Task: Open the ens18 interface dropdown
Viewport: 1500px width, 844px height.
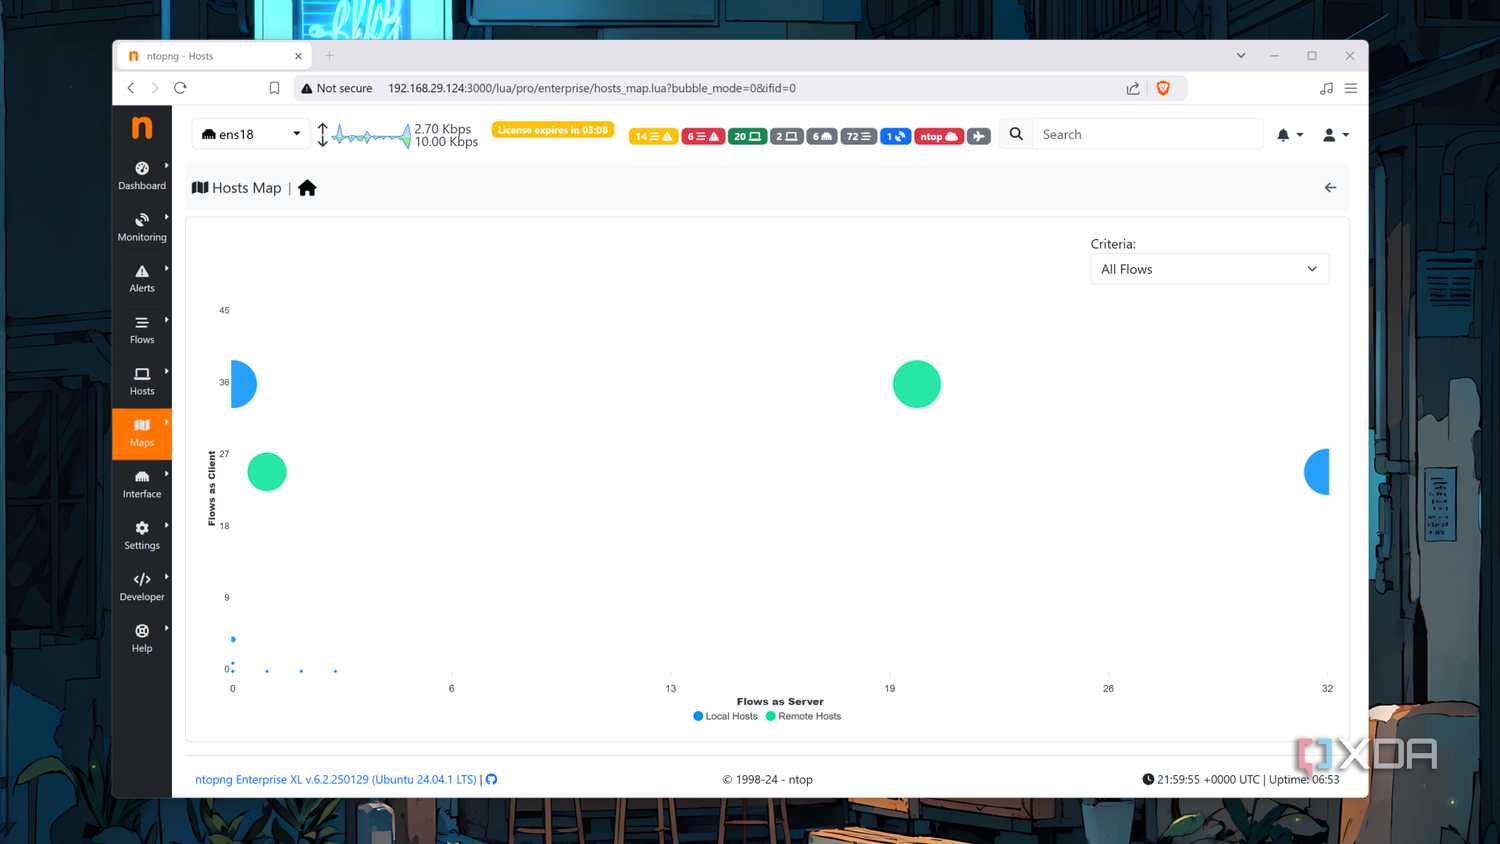Action: (251, 134)
